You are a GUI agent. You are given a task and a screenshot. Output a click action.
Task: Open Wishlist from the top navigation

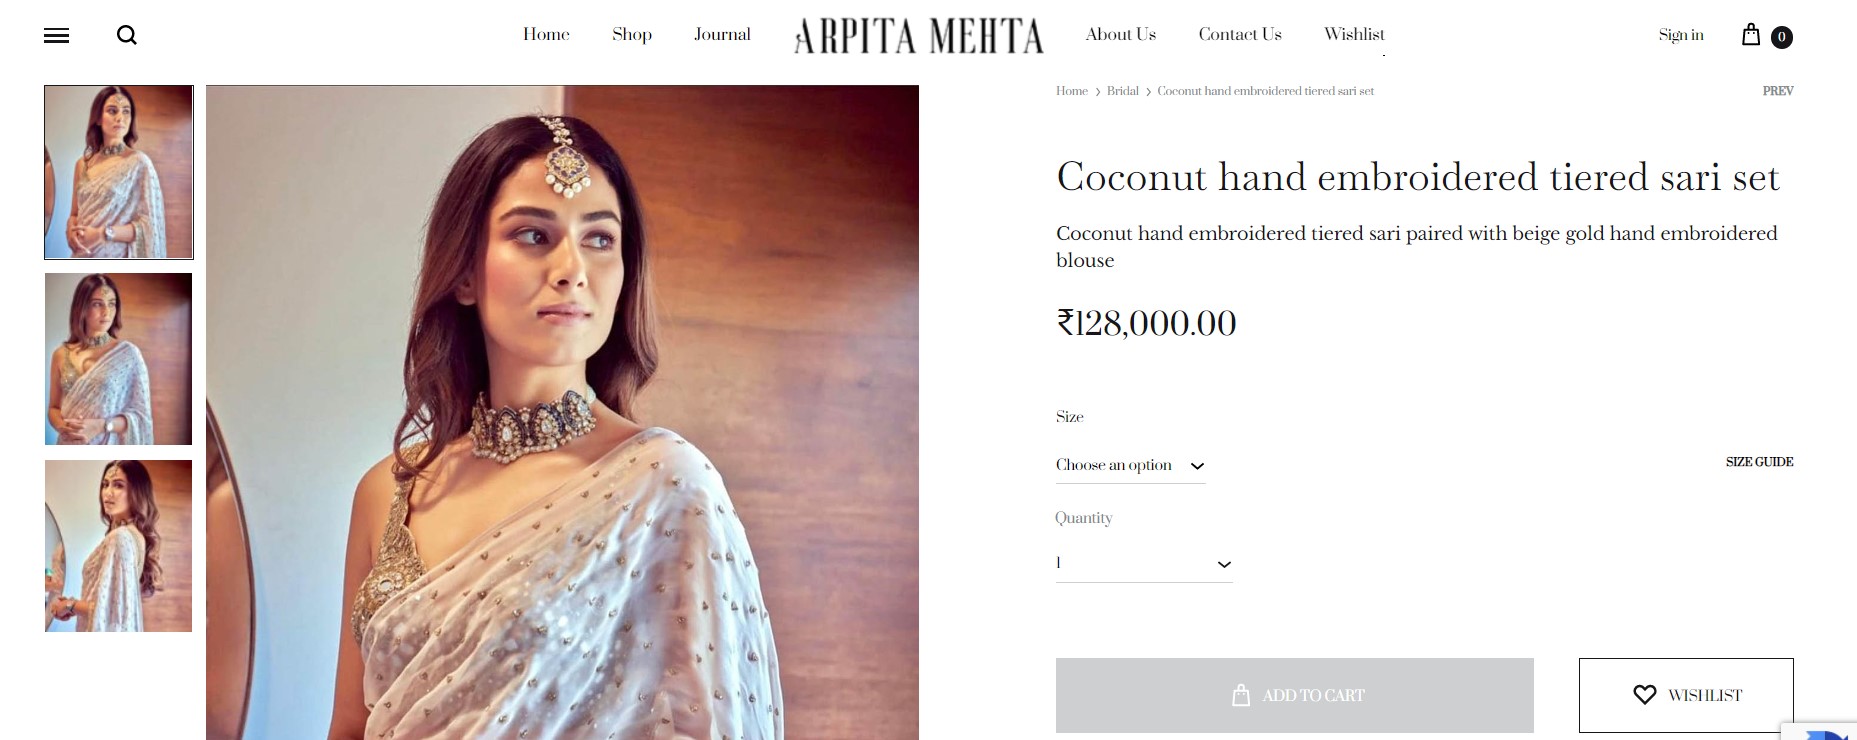(1354, 35)
